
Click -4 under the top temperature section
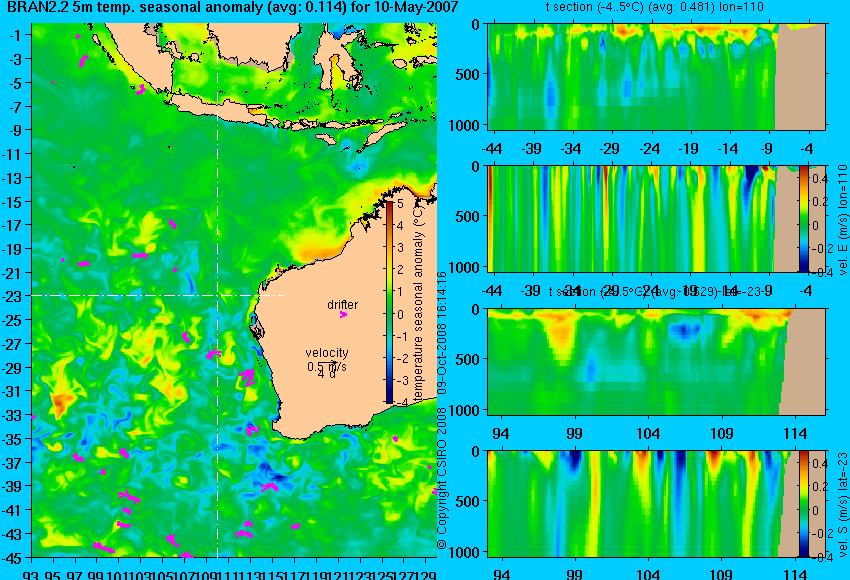point(807,149)
